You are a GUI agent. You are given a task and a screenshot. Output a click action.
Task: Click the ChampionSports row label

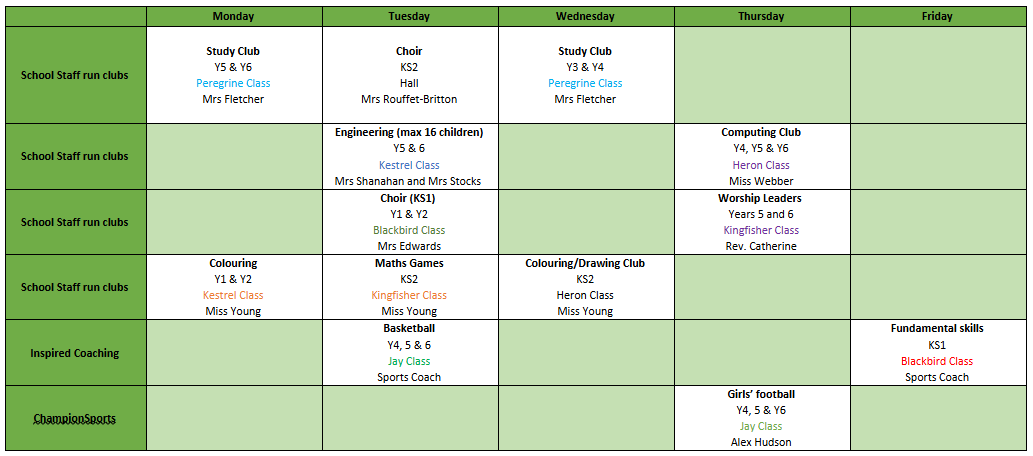click(75, 419)
